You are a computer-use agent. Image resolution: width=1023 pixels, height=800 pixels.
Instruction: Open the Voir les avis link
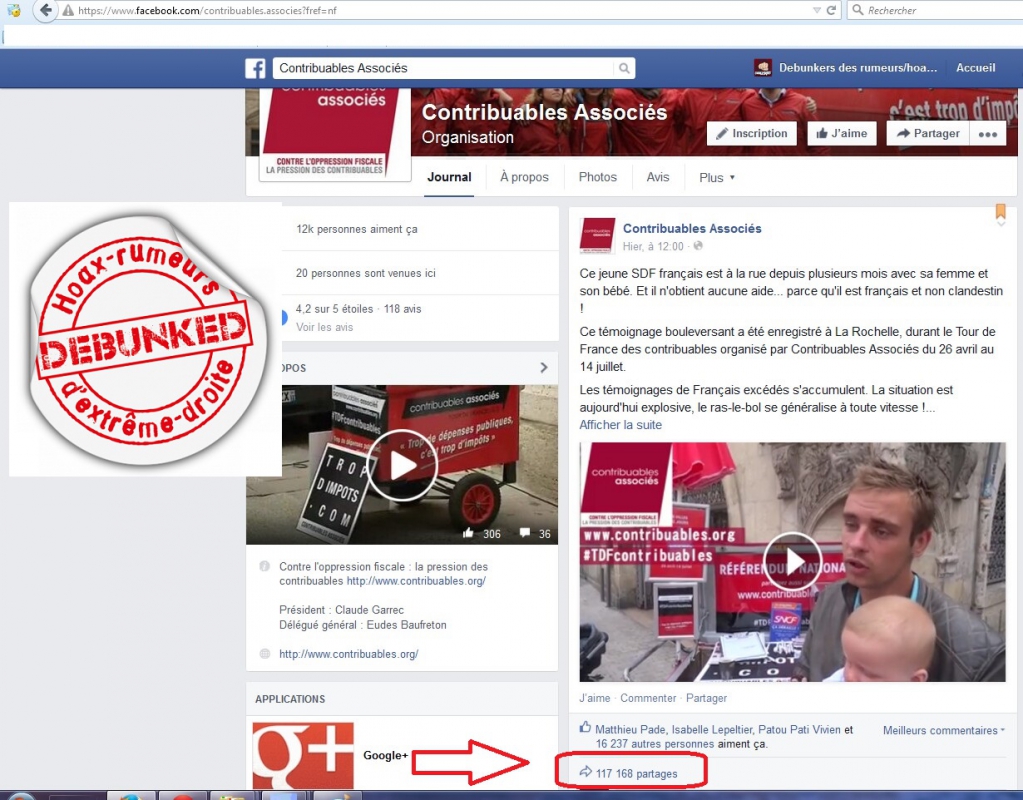pyautogui.click(x=324, y=327)
